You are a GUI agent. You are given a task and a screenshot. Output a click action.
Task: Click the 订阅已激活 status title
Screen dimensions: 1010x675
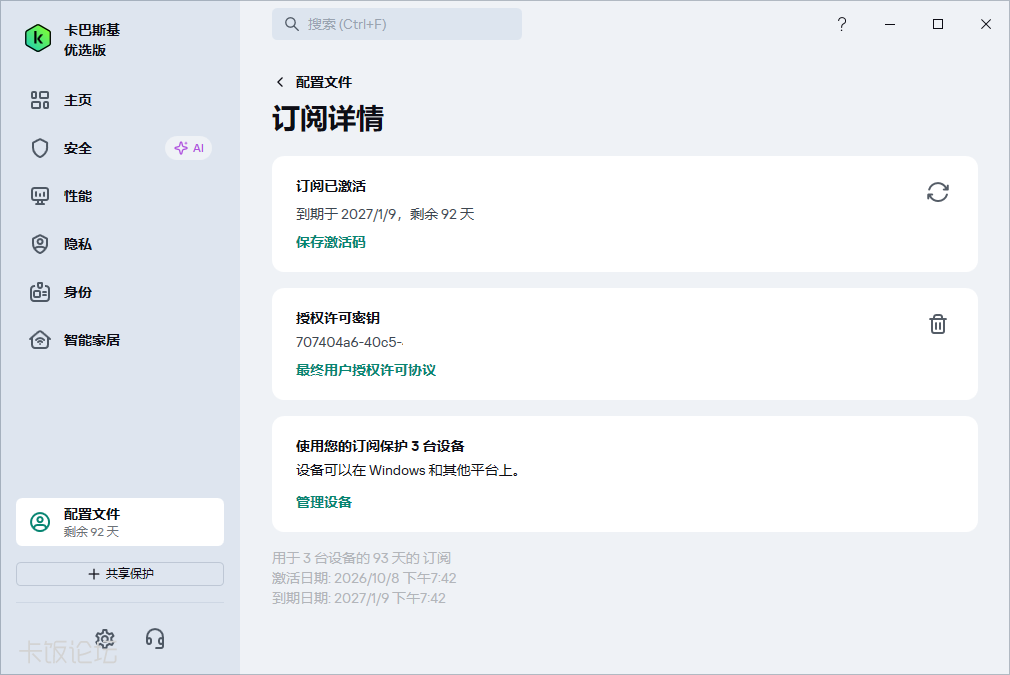[x=331, y=187]
